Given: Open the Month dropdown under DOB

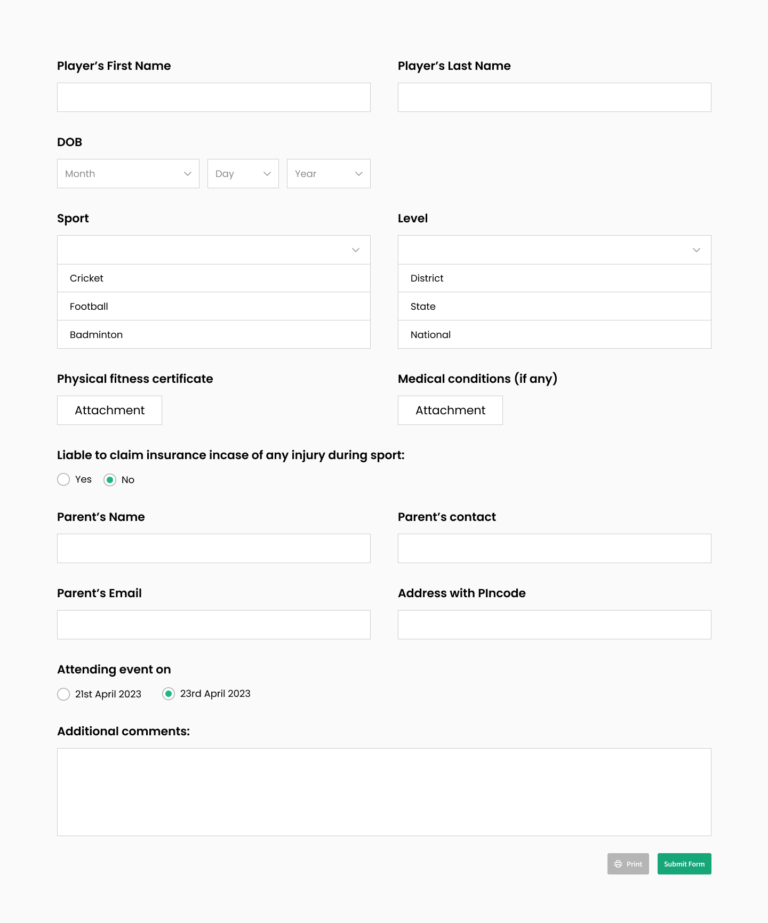Looking at the screenshot, I should 128,173.
